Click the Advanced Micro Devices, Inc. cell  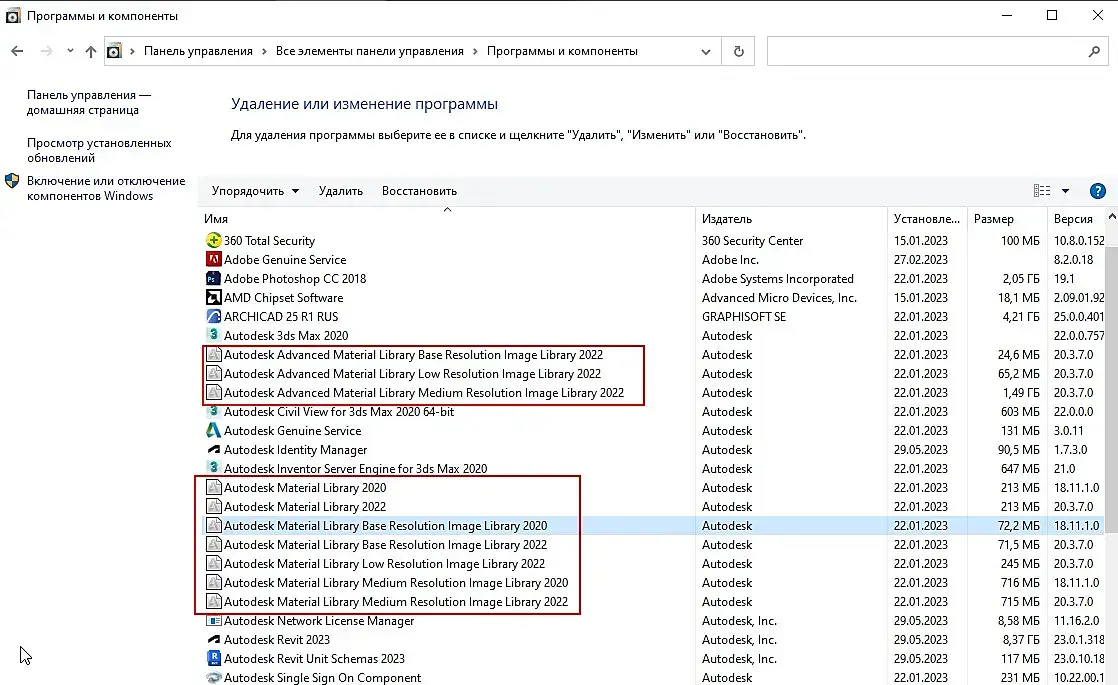(779, 297)
